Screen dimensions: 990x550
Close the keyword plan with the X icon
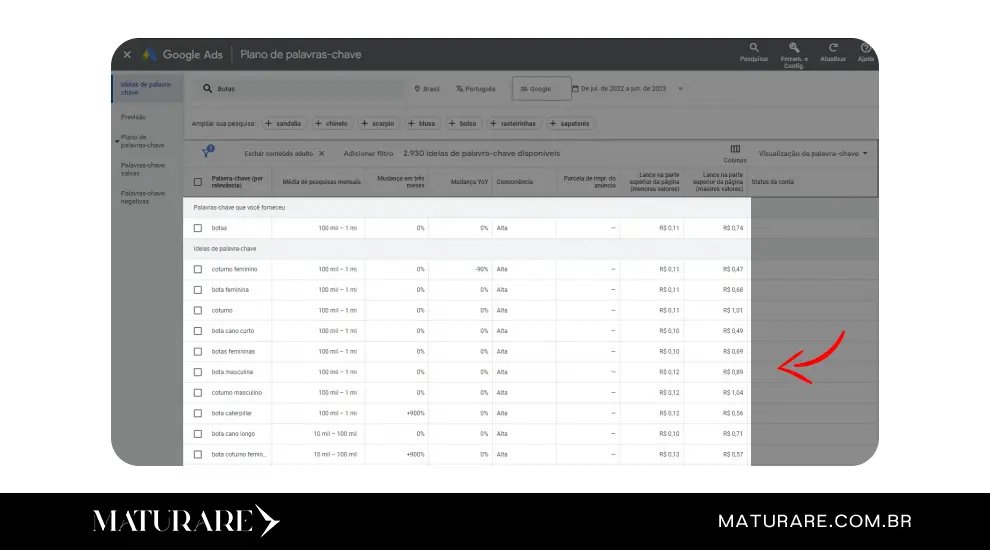127,55
